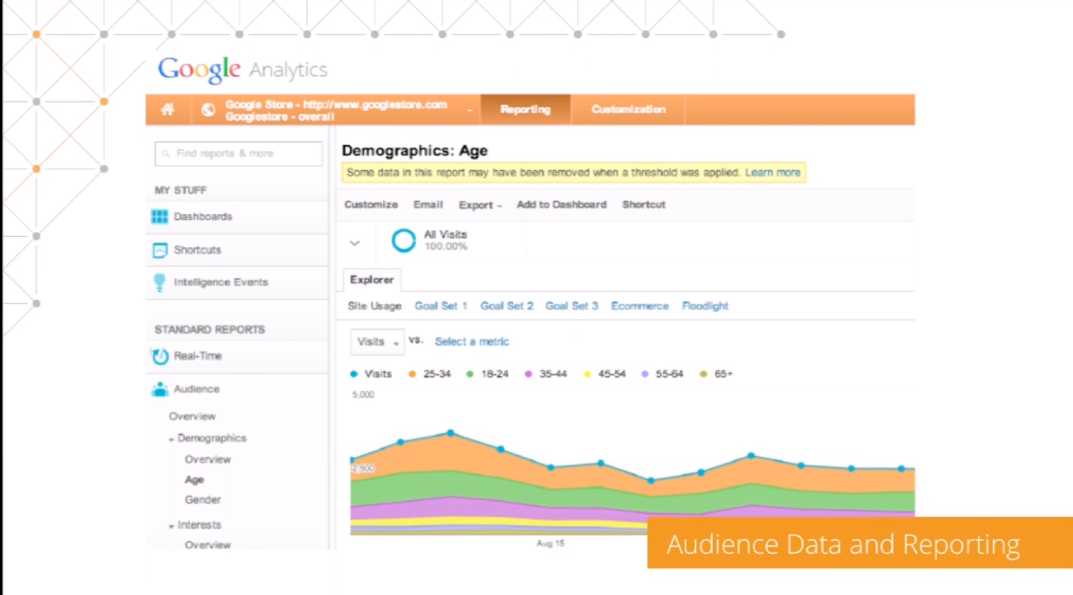Image resolution: width=1073 pixels, height=595 pixels.
Task: Open the Export dropdown menu
Action: point(480,205)
